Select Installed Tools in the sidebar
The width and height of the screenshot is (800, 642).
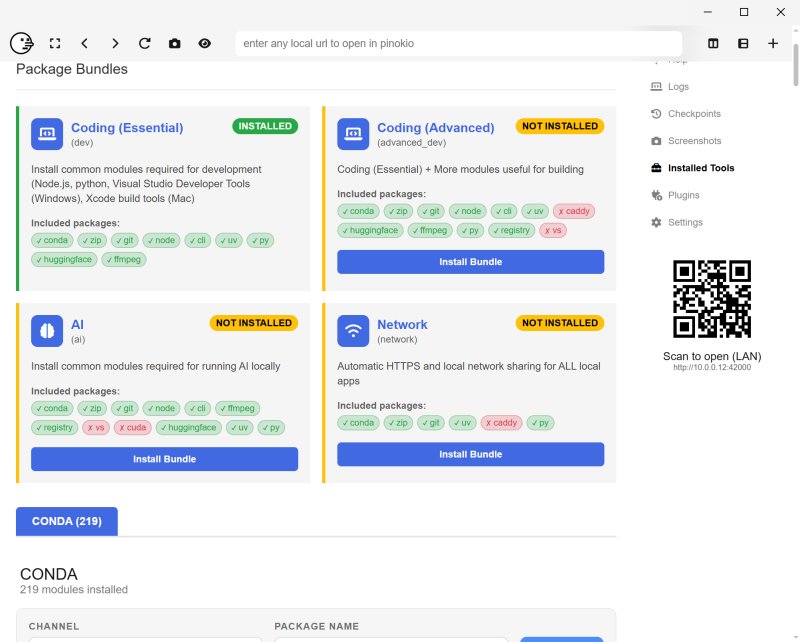(x=701, y=168)
